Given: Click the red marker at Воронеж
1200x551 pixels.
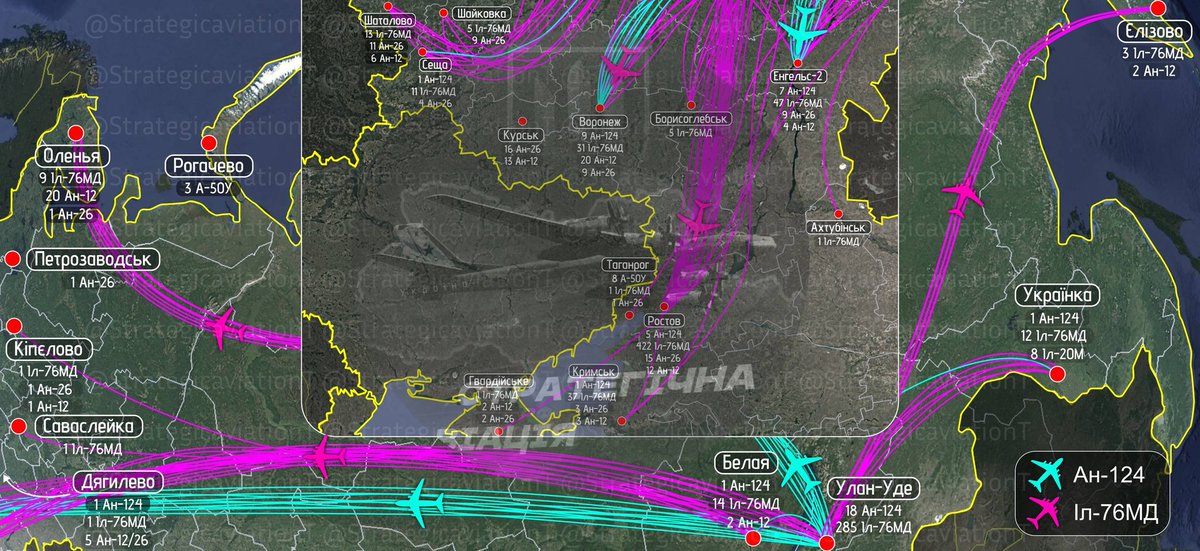Looking at the screenshot, I should click(599, 108).
